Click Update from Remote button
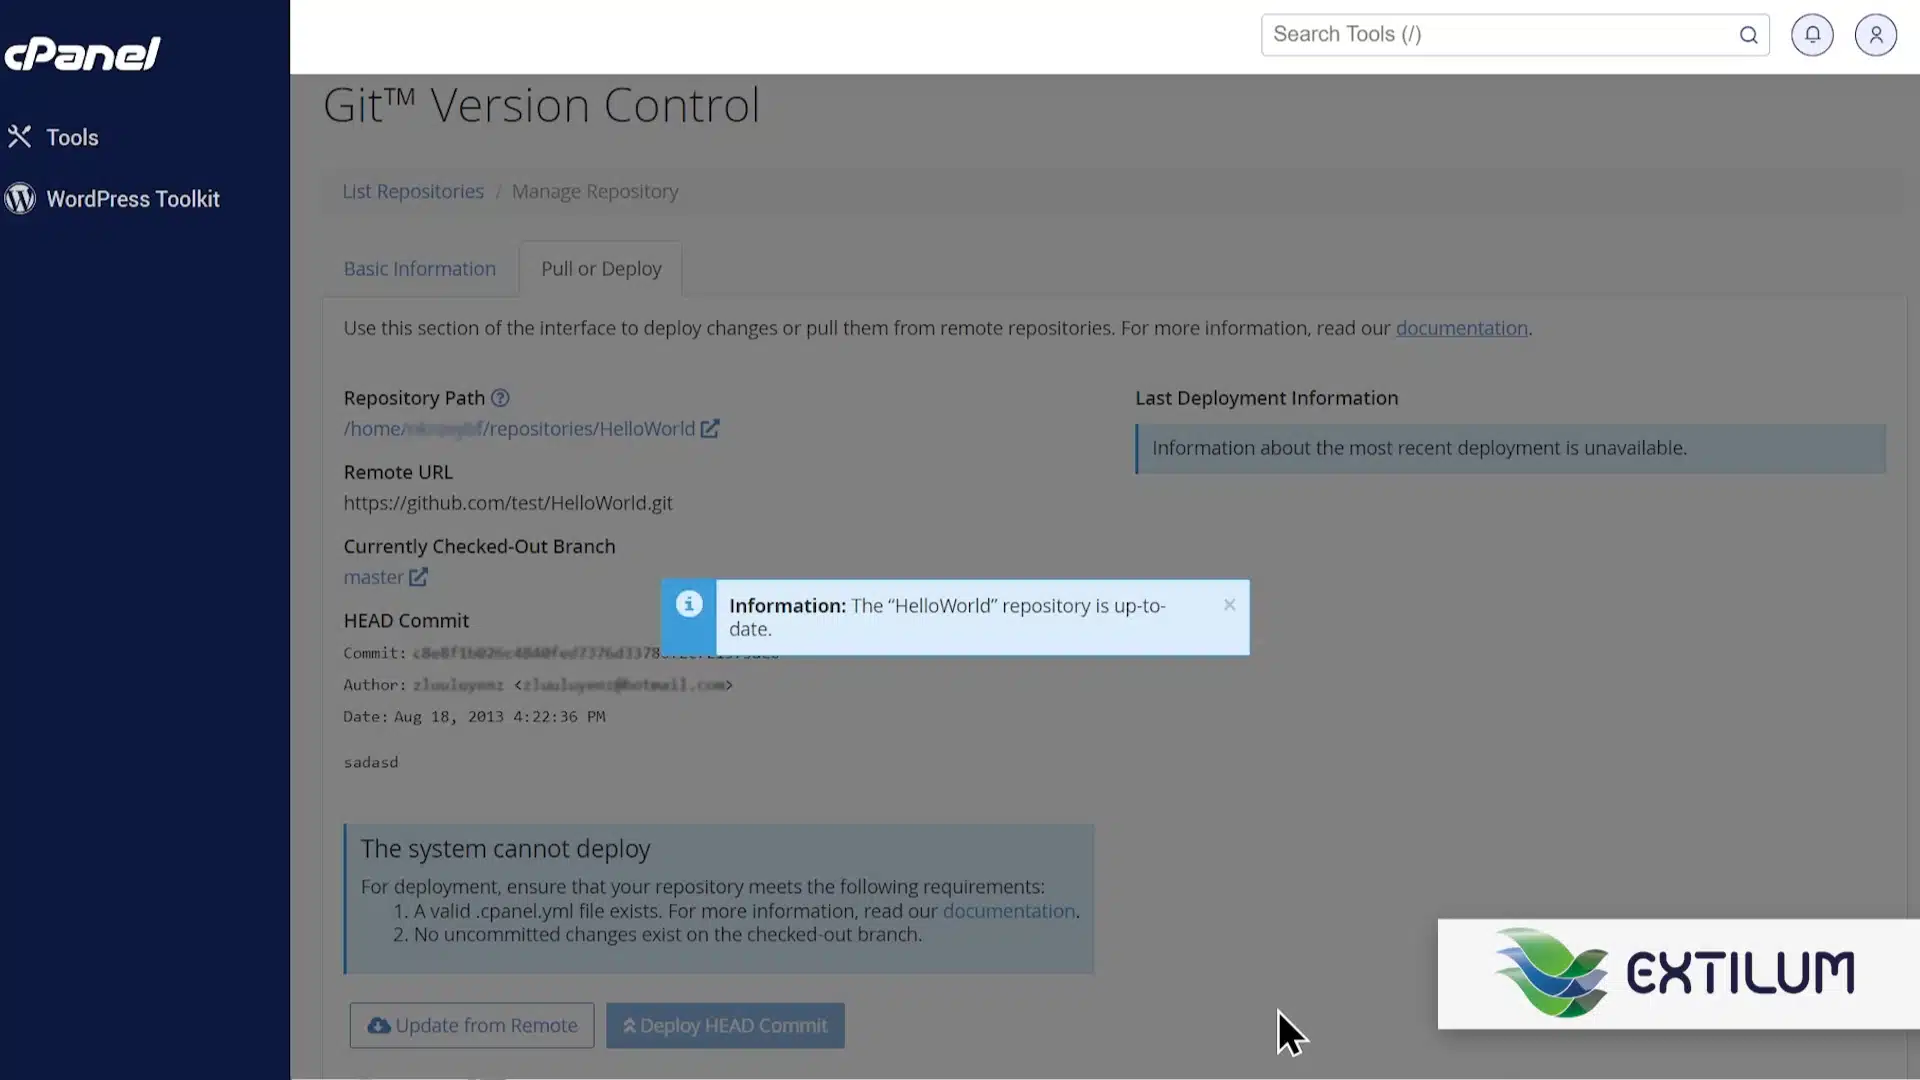The width and height of the screenshot is (1920, 1080). (x=472, y=1026)
